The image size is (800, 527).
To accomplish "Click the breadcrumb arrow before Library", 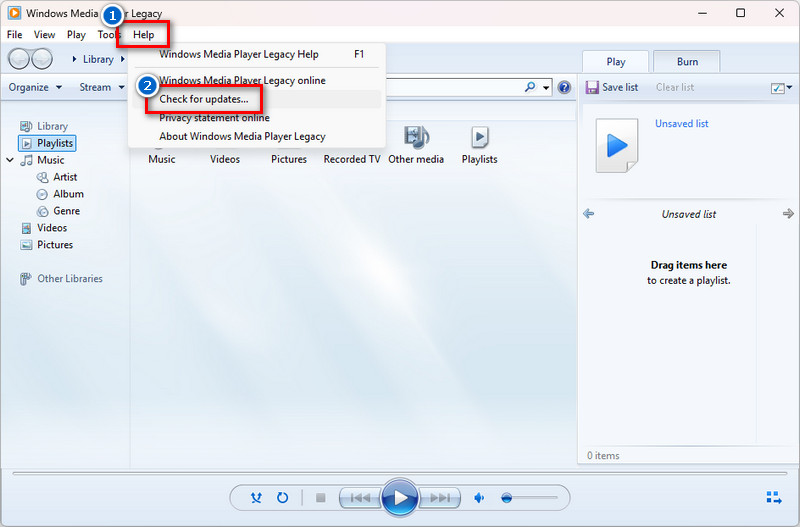I will pos(74,59).
